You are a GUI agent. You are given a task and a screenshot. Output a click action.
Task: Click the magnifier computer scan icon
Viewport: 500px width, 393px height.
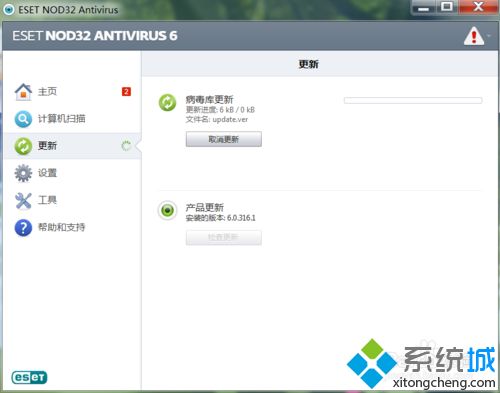[x=23, y=119]
